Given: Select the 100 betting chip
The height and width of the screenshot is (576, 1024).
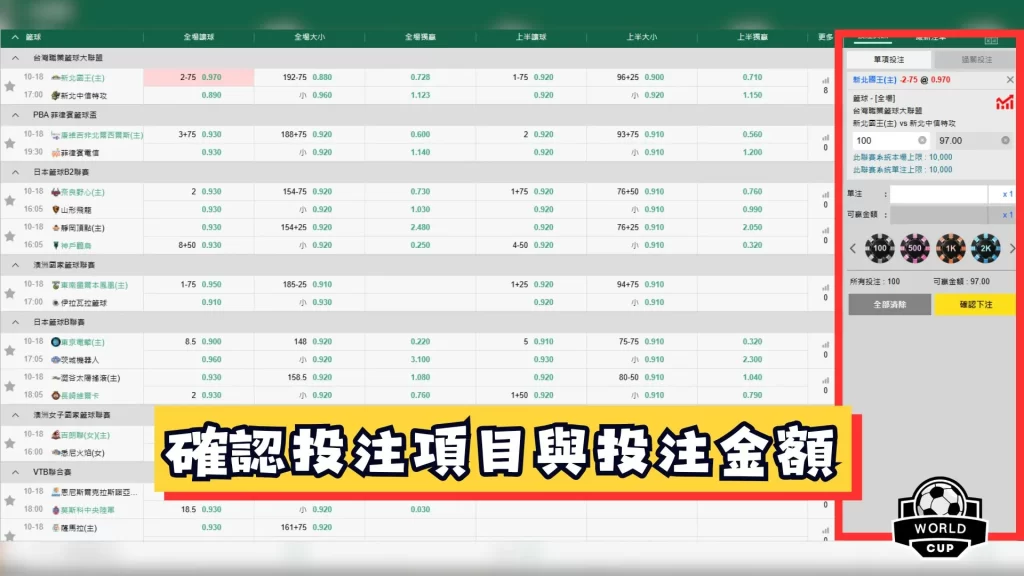Looking at the screenshot, I should click(x=878, y=248).
